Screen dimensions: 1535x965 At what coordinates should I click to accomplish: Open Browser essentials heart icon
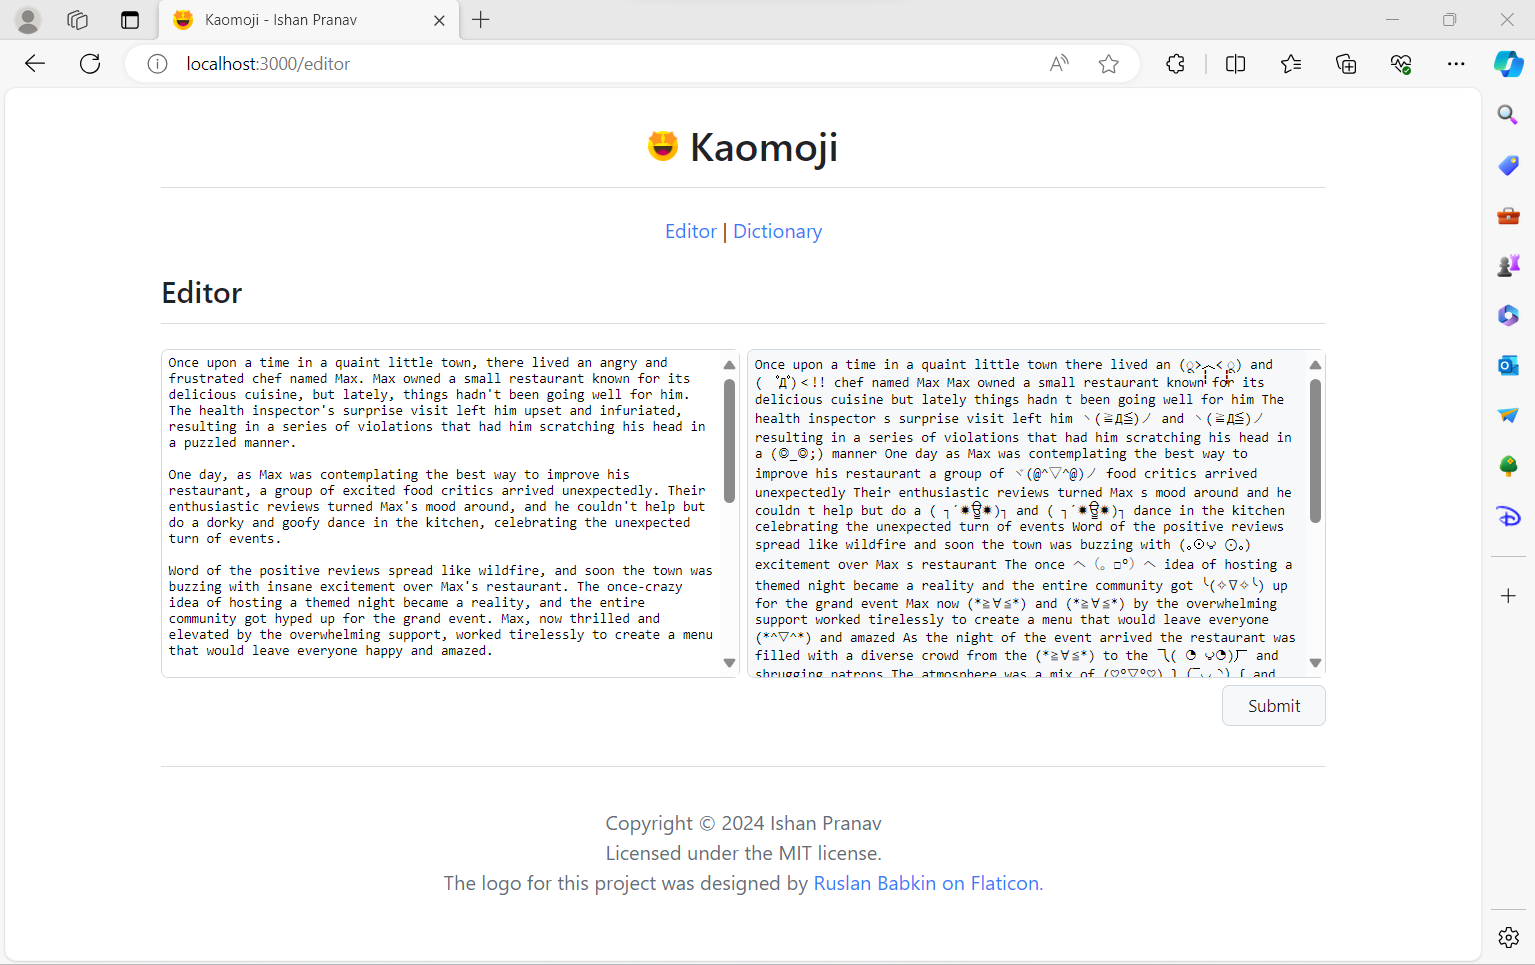point(1401,64)
